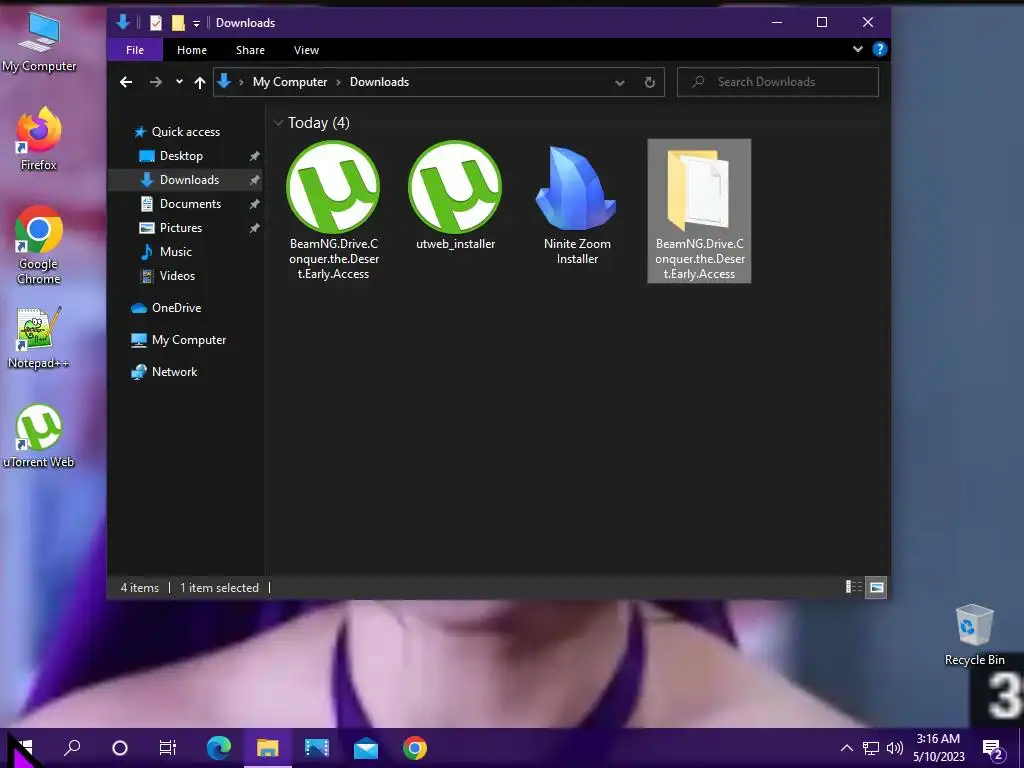The image size is (1024, 768).
Task: Open Customize Quick Access Toolbar dropdown
Action: pyautogui.click(x=196, y=24)
